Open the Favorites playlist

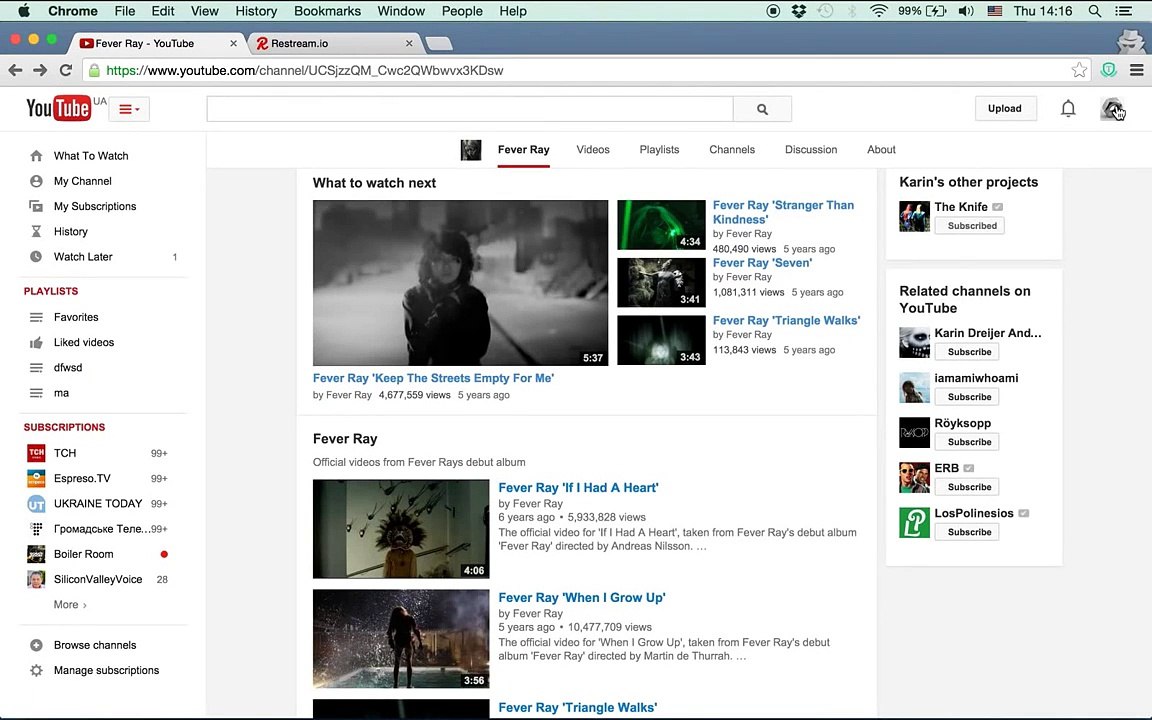tap(76, 317)
